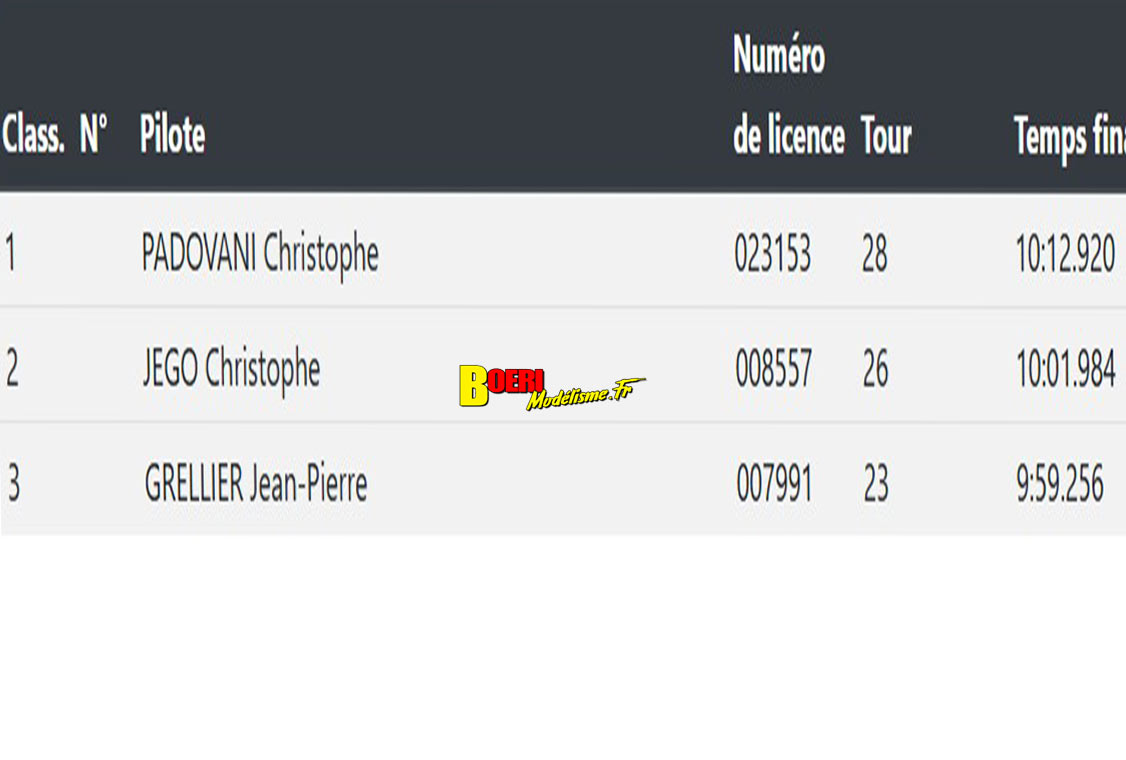Click ranking position 1 cell
This screenshot has width=1126, height=760.
(x=11, y=254)
